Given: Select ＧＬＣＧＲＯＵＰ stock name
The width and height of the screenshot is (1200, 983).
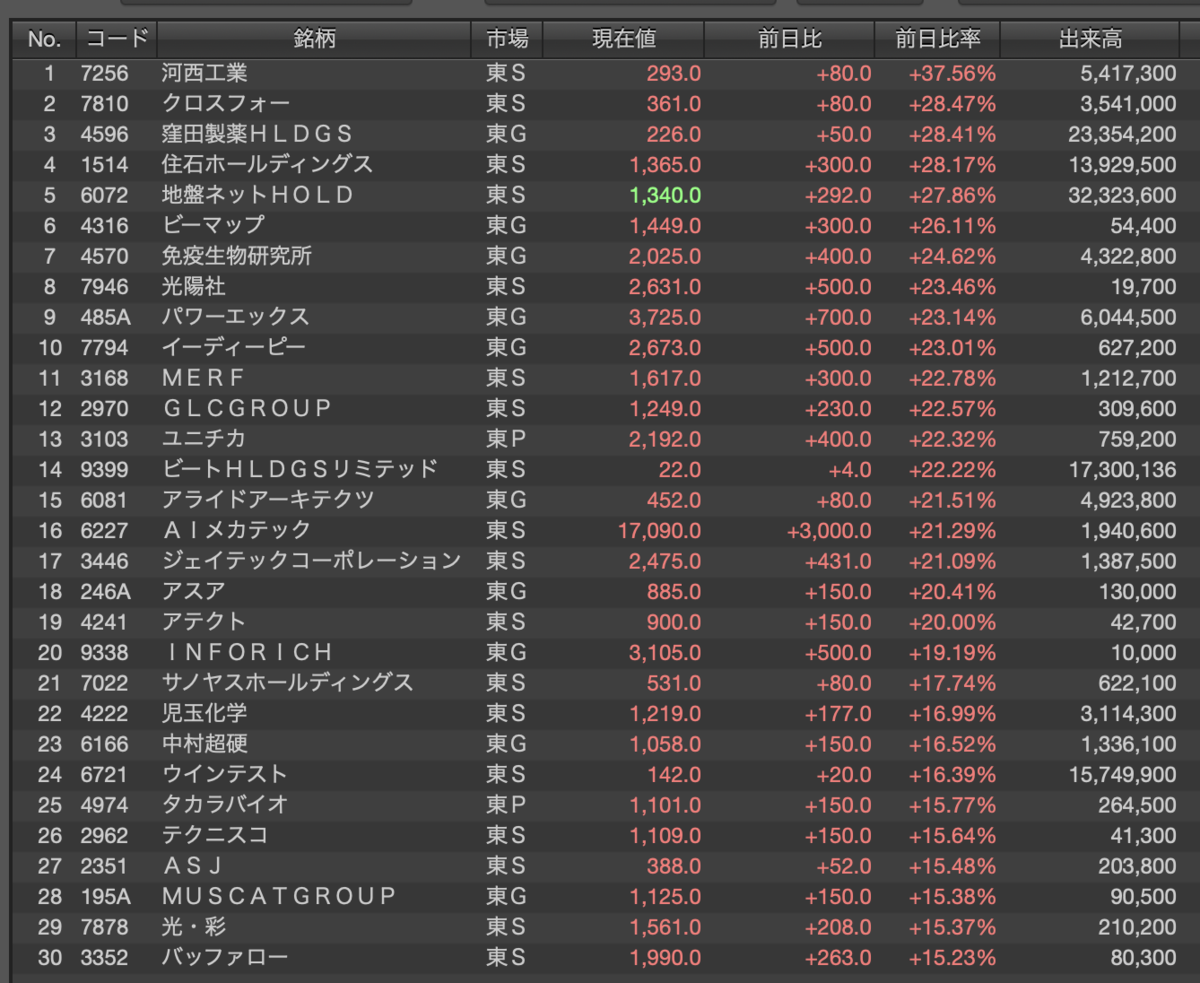Looking at the screenshot, I should [x=246, y=408].
